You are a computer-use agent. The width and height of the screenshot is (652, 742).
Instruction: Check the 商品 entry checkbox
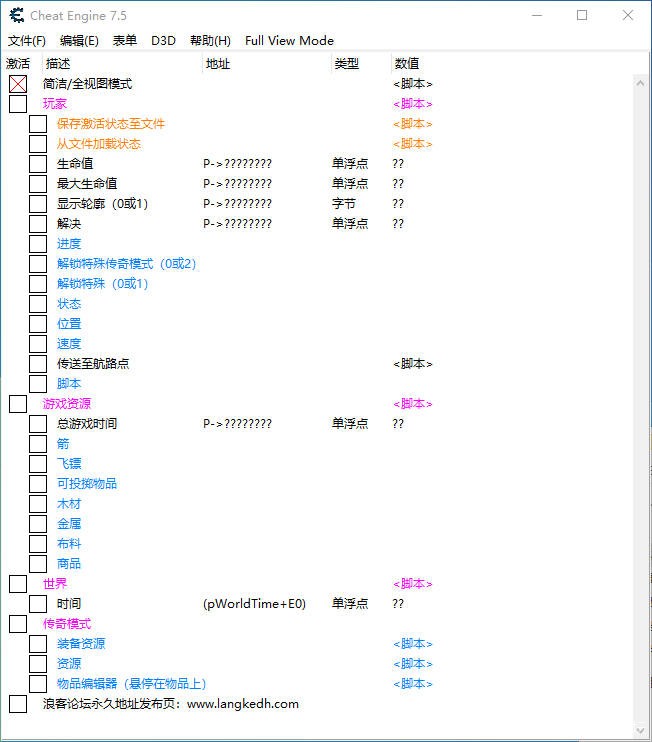pos(38,564)
